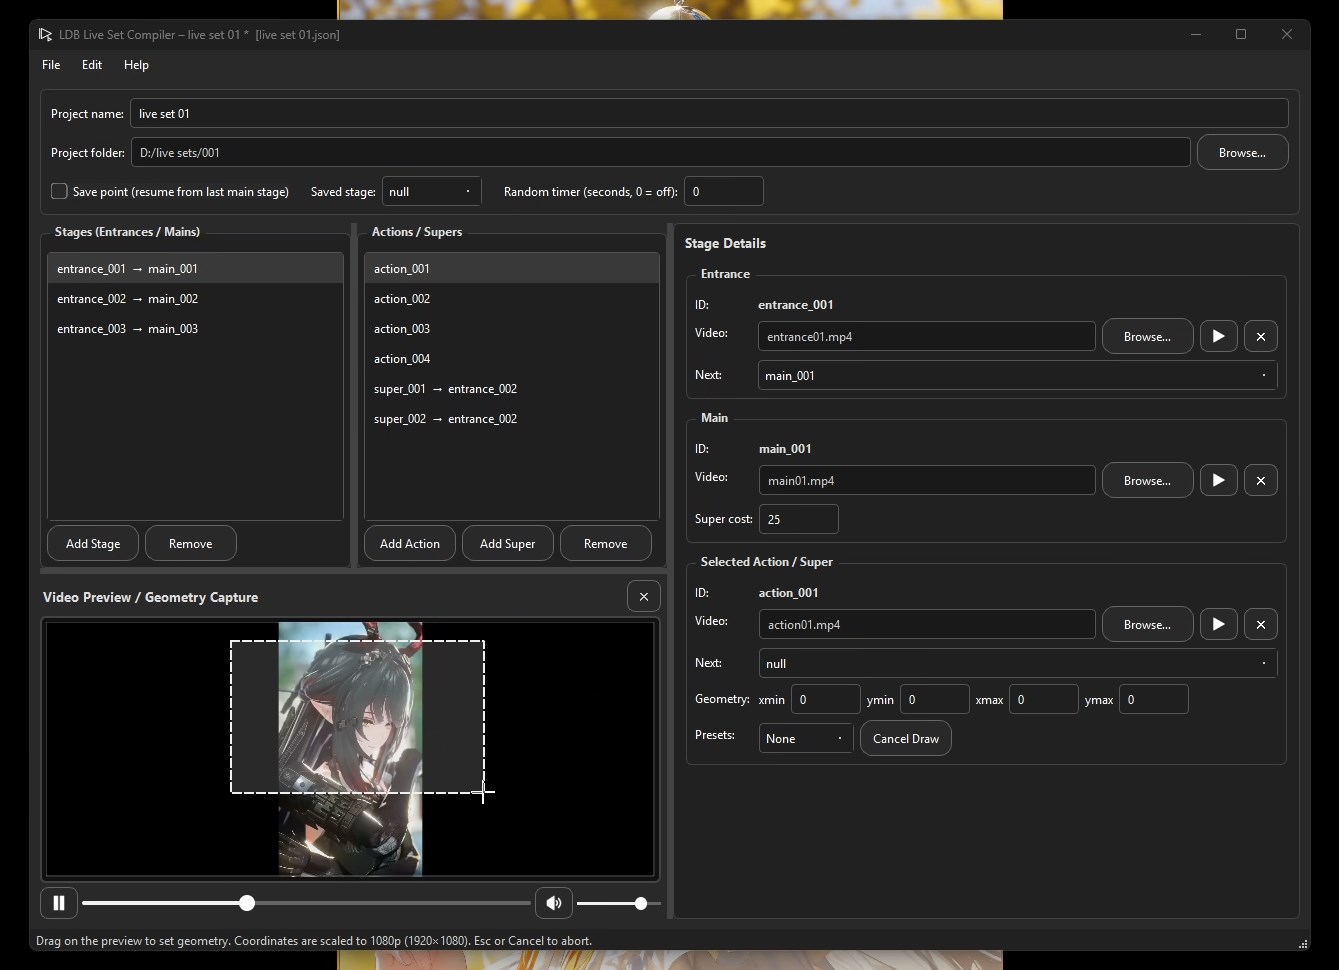The image size is (1339, 970).
Task: Click Add Action button
Action: click(409, 544)
